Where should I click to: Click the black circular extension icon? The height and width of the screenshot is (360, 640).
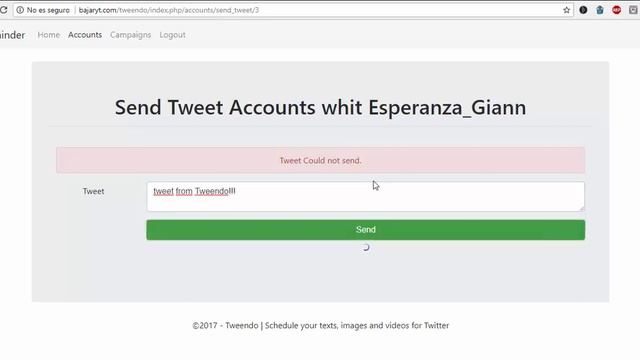coord(583,10)
